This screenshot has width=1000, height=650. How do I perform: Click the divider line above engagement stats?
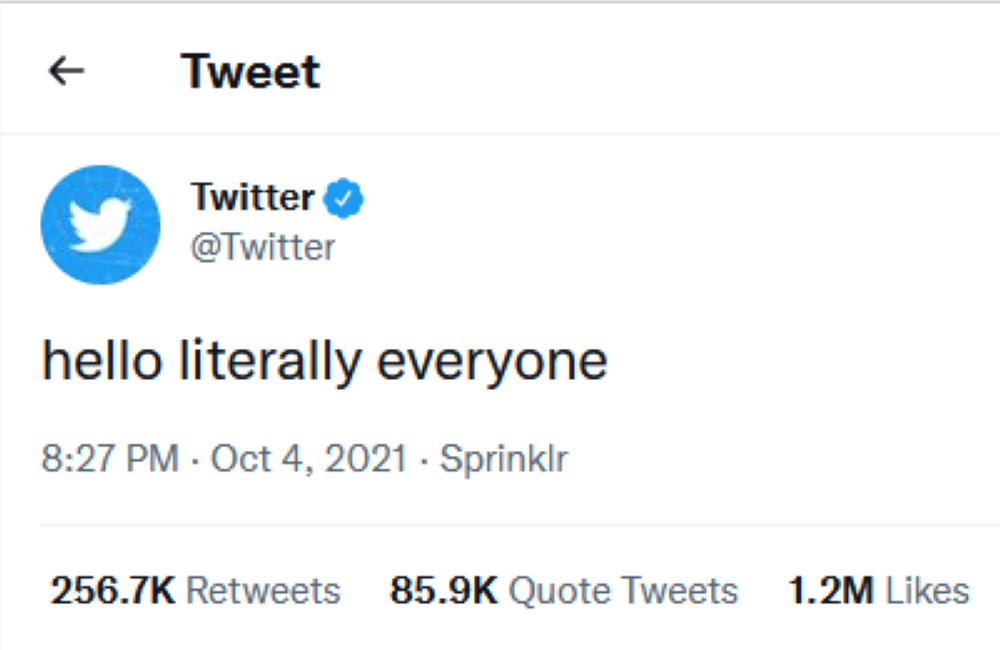pyautogui.click(x=500, y=525)
